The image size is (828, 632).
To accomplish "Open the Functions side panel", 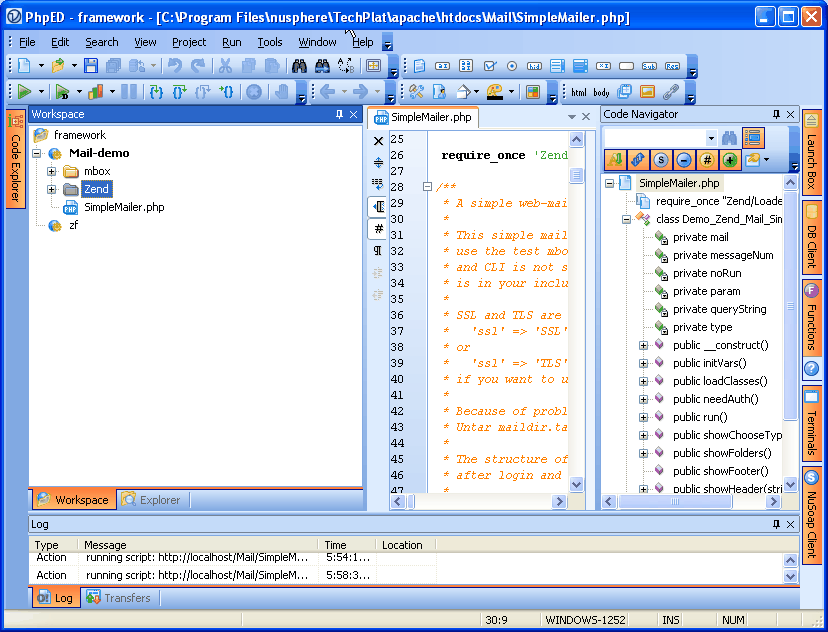I will [812, 318].
